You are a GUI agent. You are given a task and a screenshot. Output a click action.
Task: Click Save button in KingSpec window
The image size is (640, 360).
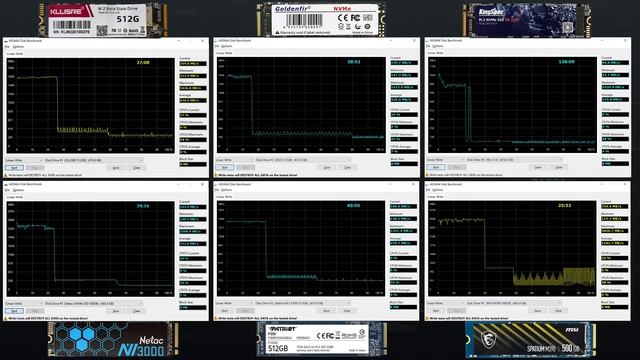(x=538, y=167)
